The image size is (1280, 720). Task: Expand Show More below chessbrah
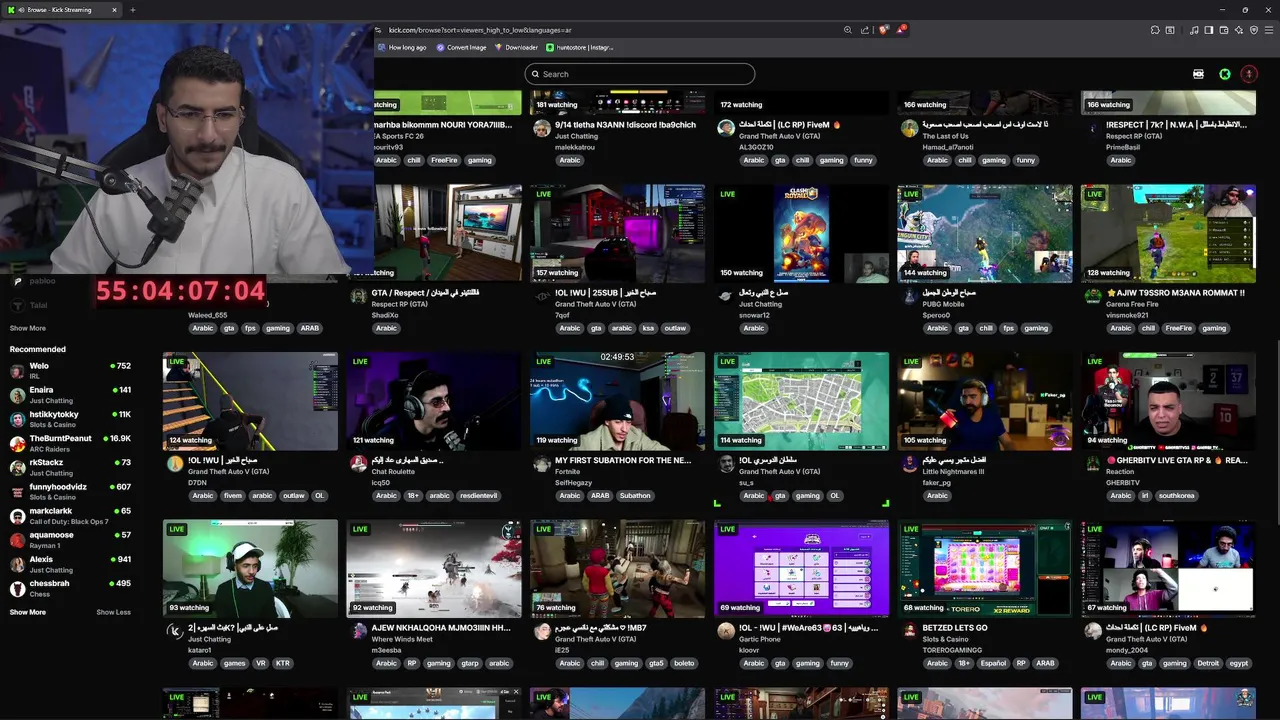click(27, 612)
